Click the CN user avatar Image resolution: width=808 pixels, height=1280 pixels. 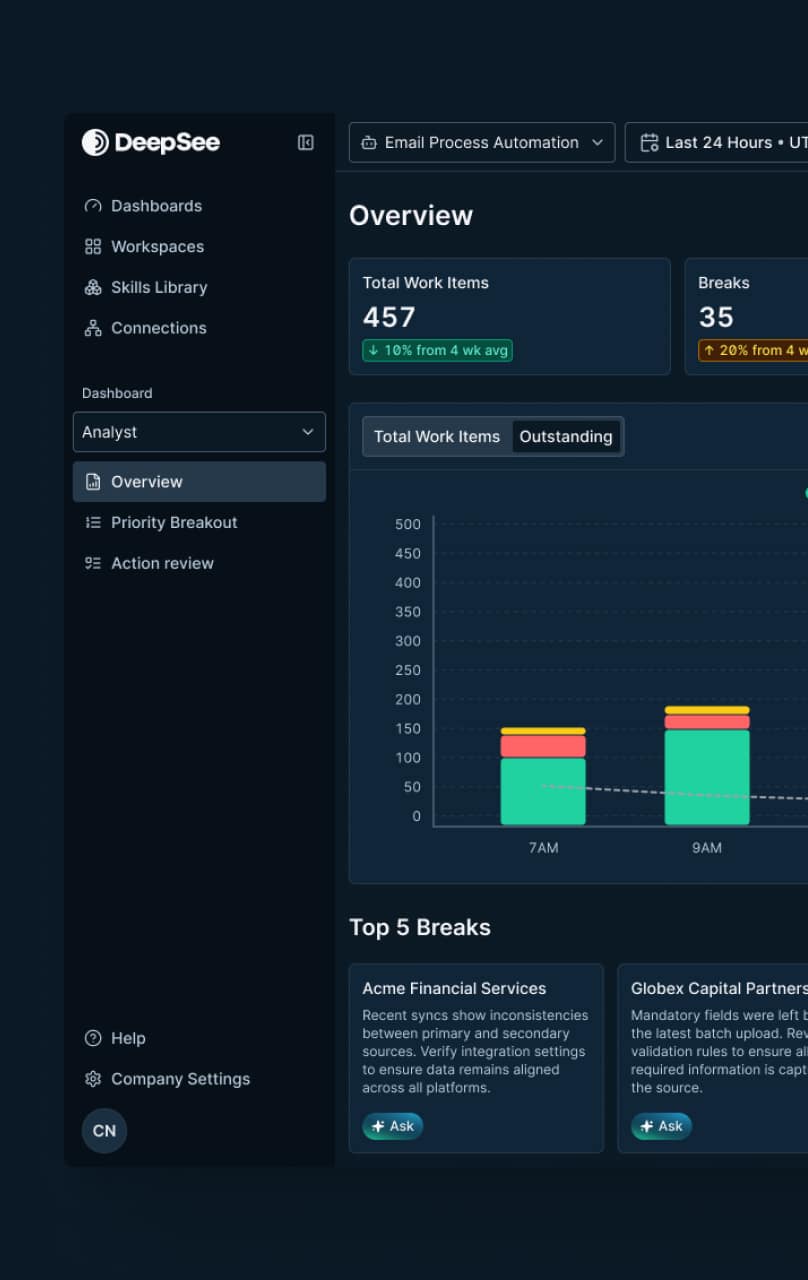[104, 1131]
